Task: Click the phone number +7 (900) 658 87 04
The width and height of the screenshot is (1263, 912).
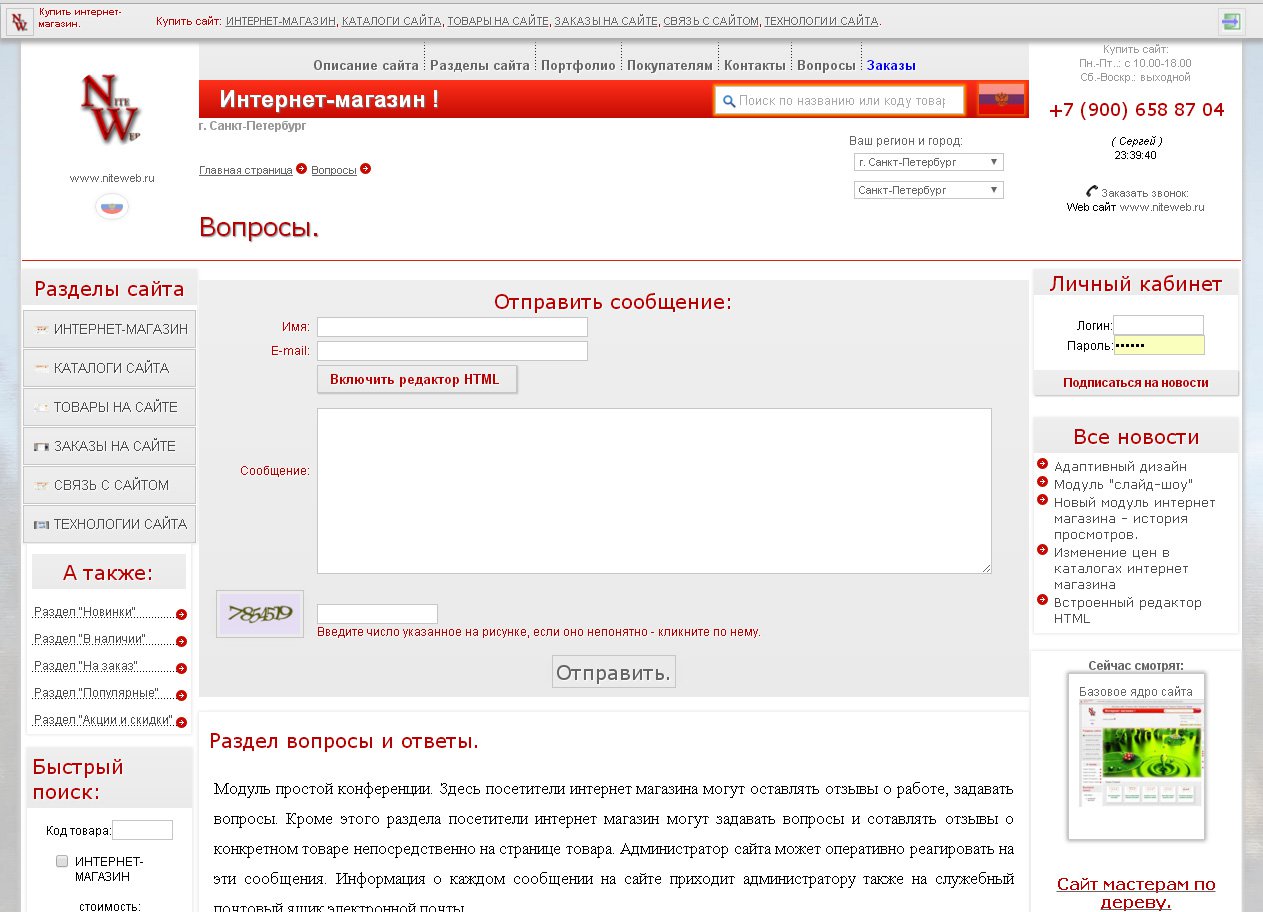Action: point(1136,110)
